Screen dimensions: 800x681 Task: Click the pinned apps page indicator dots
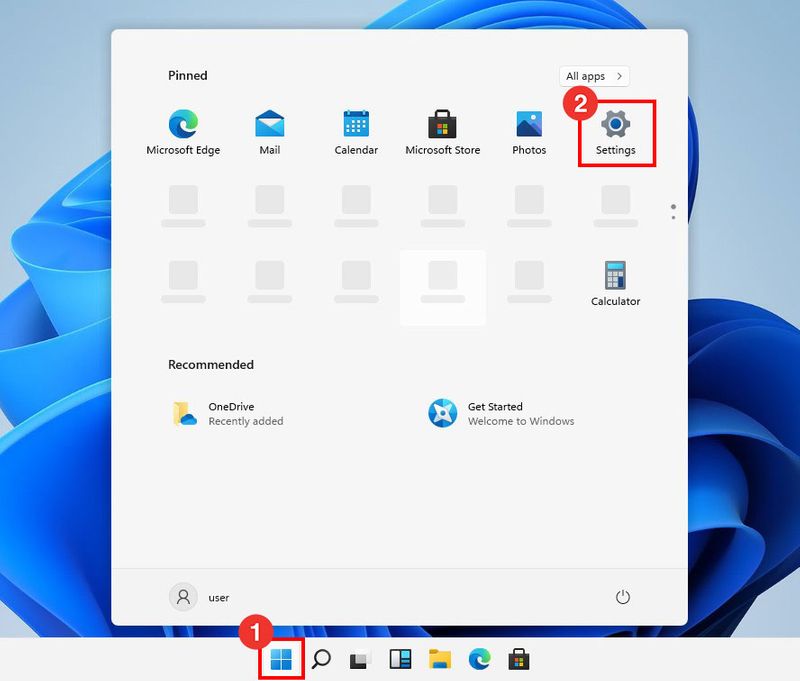coord(673,212)
